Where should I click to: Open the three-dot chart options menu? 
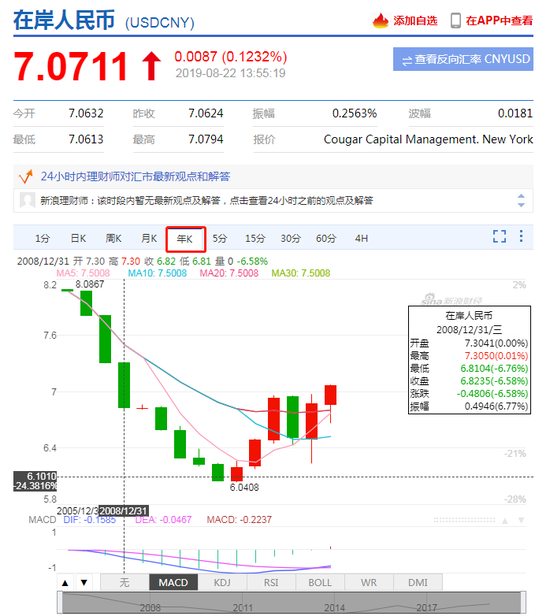[x=521, y=236]
